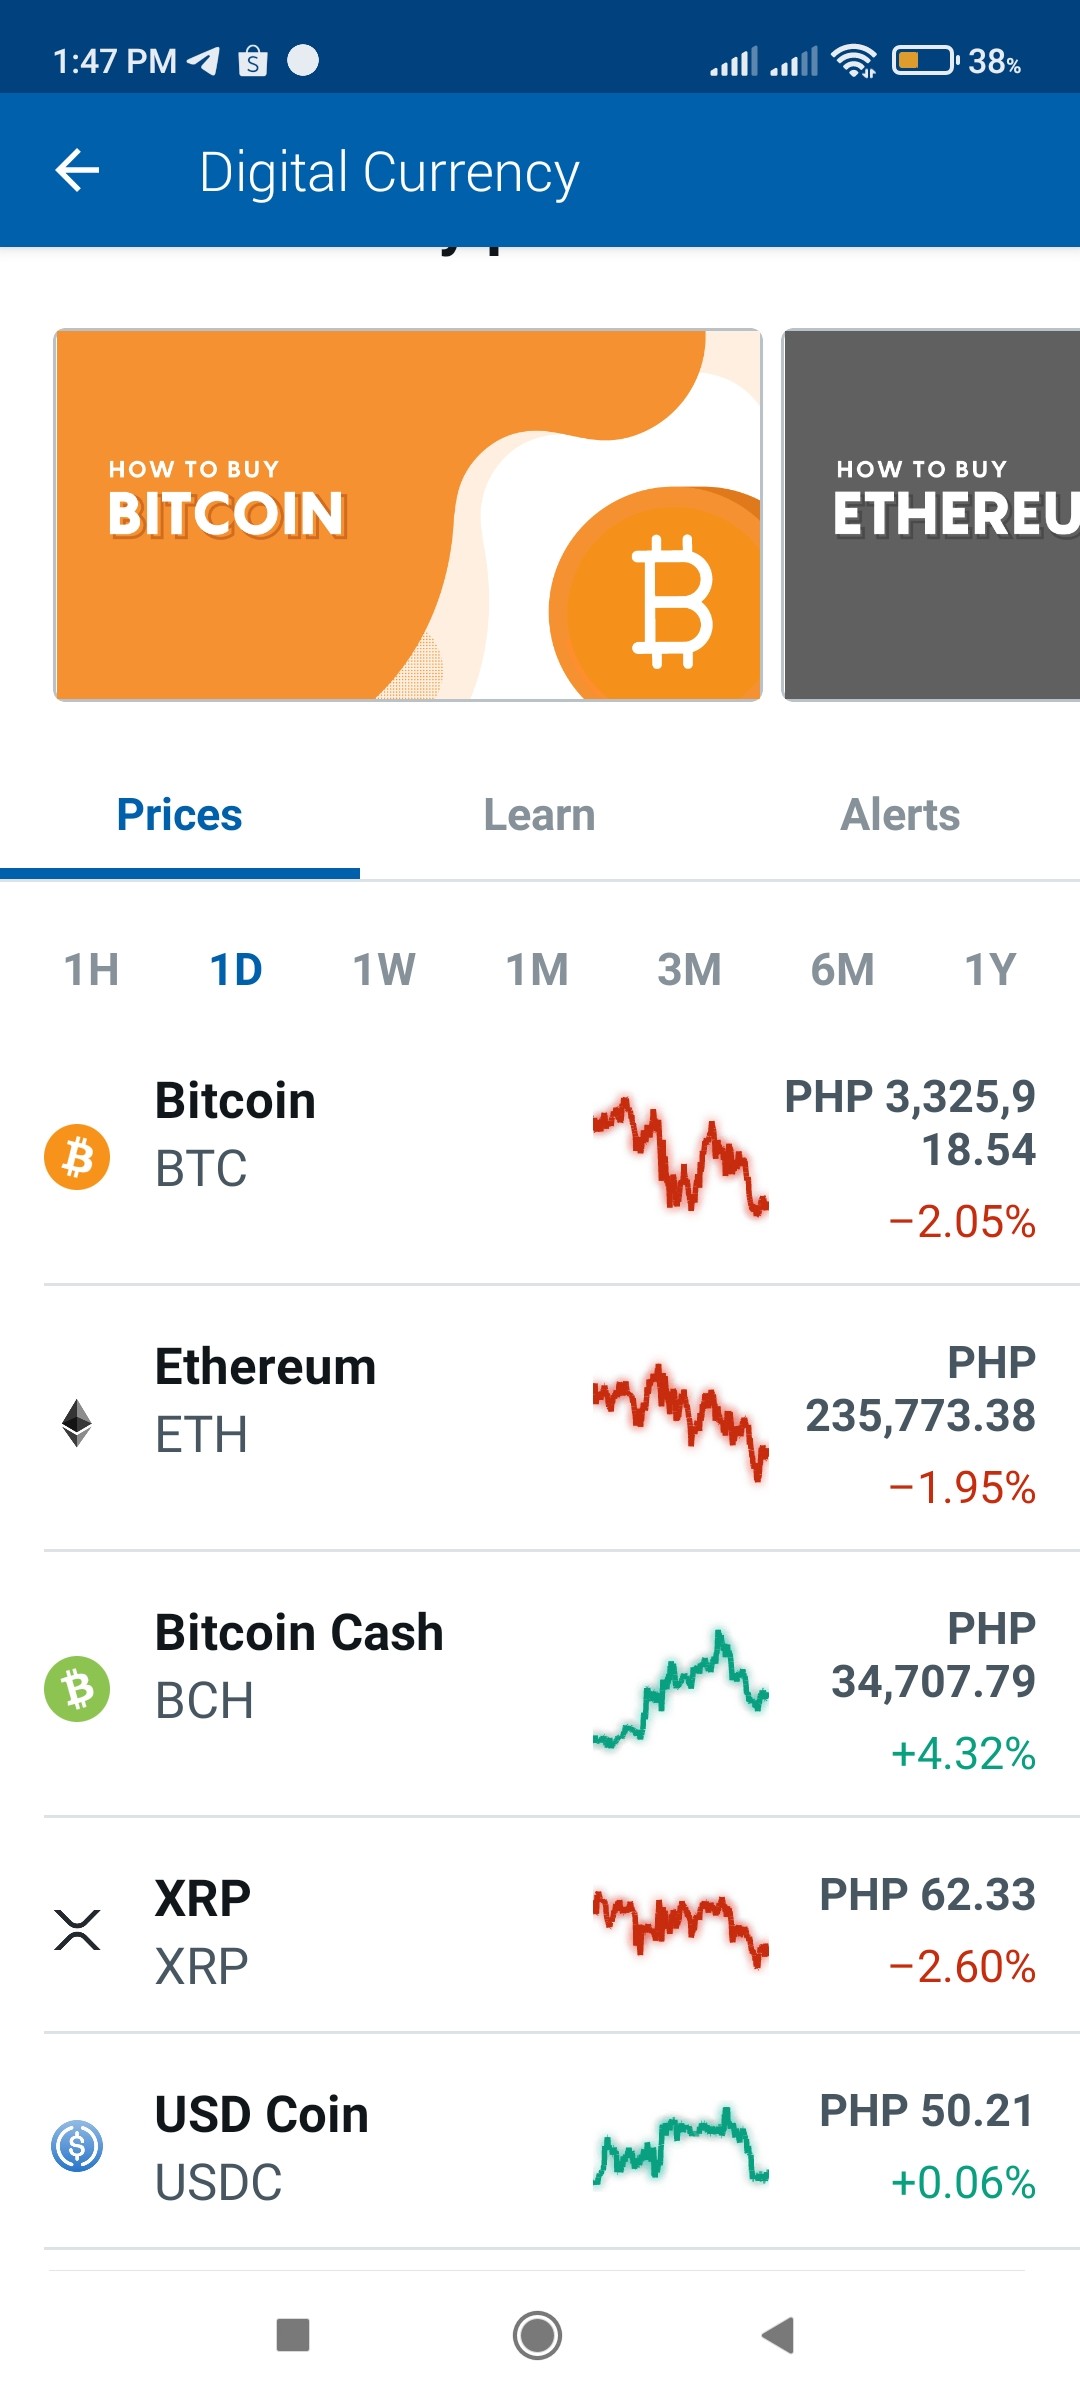Switch to the Alerts tab
This screenshot has width=1080, height=2400.
(900, 815)
